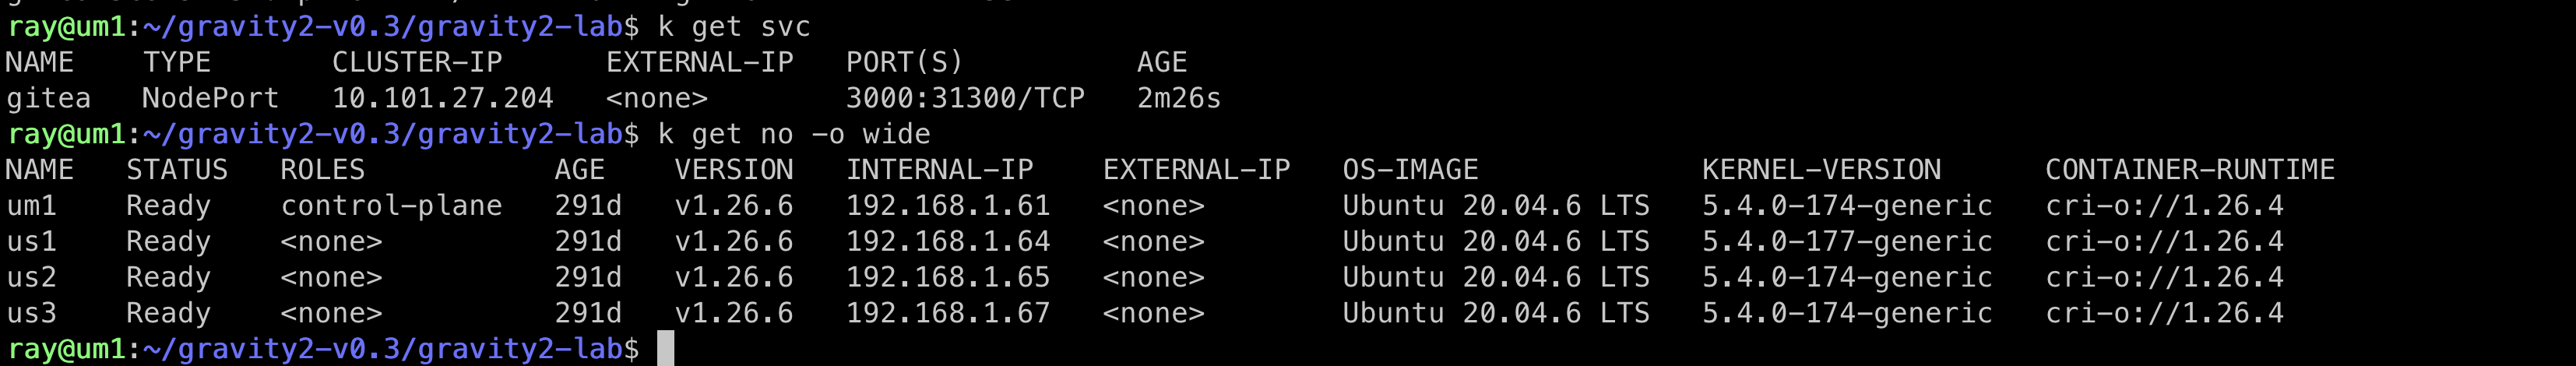Image resolution: width=2576 pixels, height=366 pixels.
Task: Click internal IP 192.168.1.61
Action: [947, 206]
